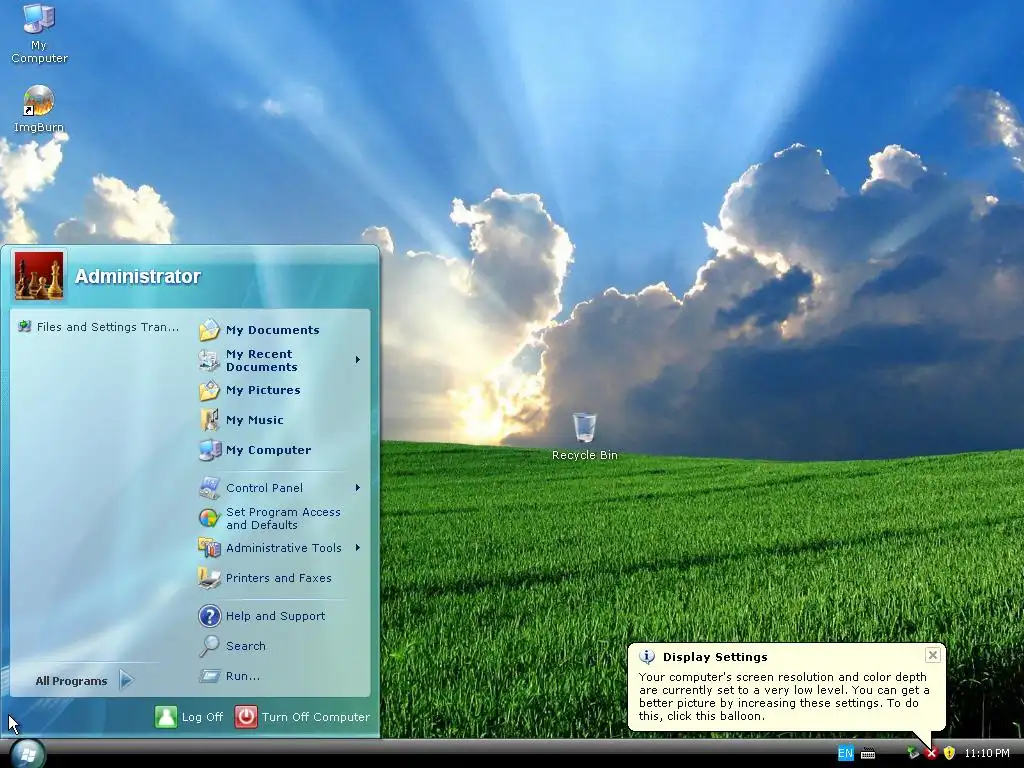
Task: Click the red power icon
Action: [246, 716]
